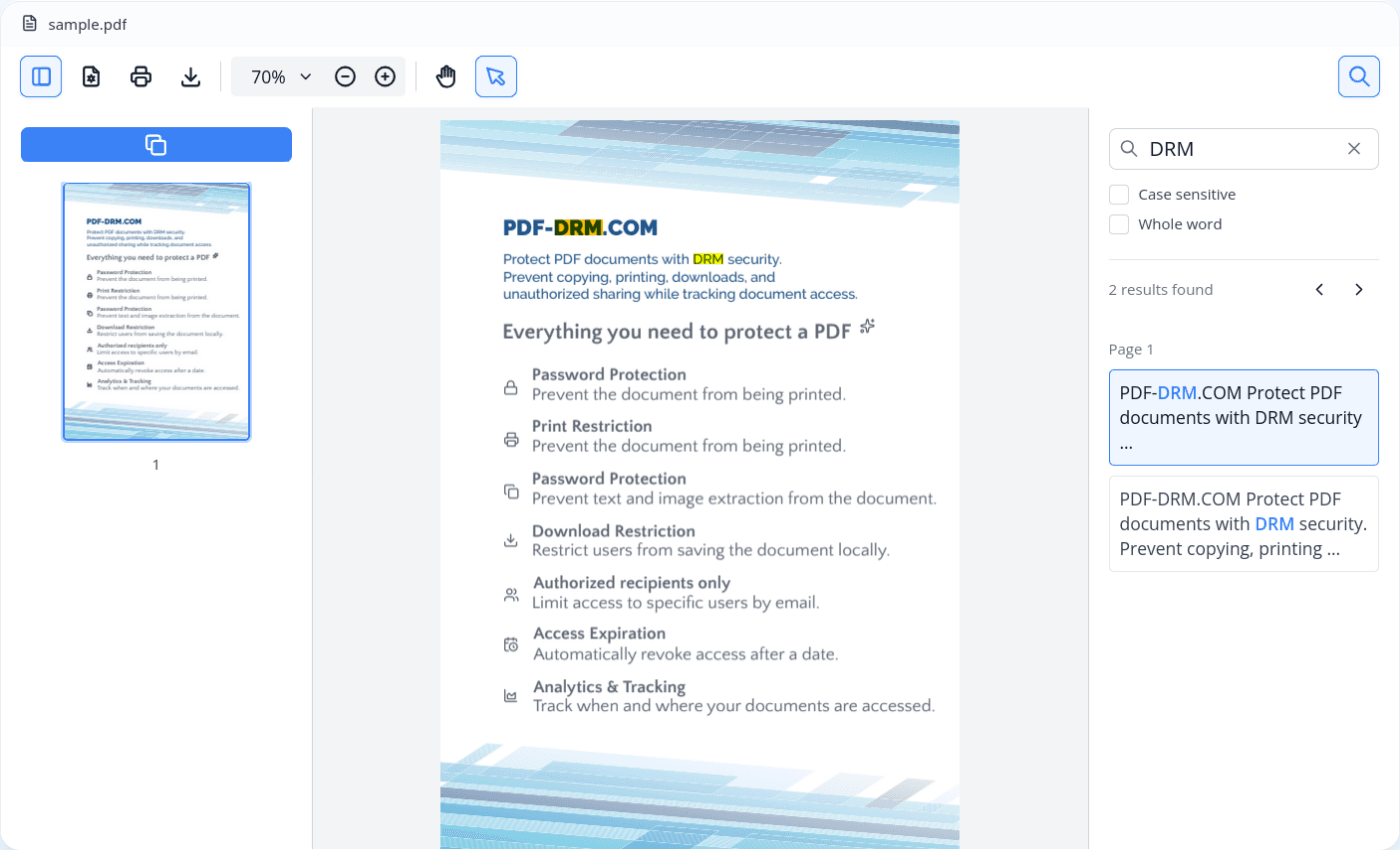Image resolution: width=1400 pixels, height=850 pixels.
Task: Go to the next search result
Action: tap(1358, 290)
